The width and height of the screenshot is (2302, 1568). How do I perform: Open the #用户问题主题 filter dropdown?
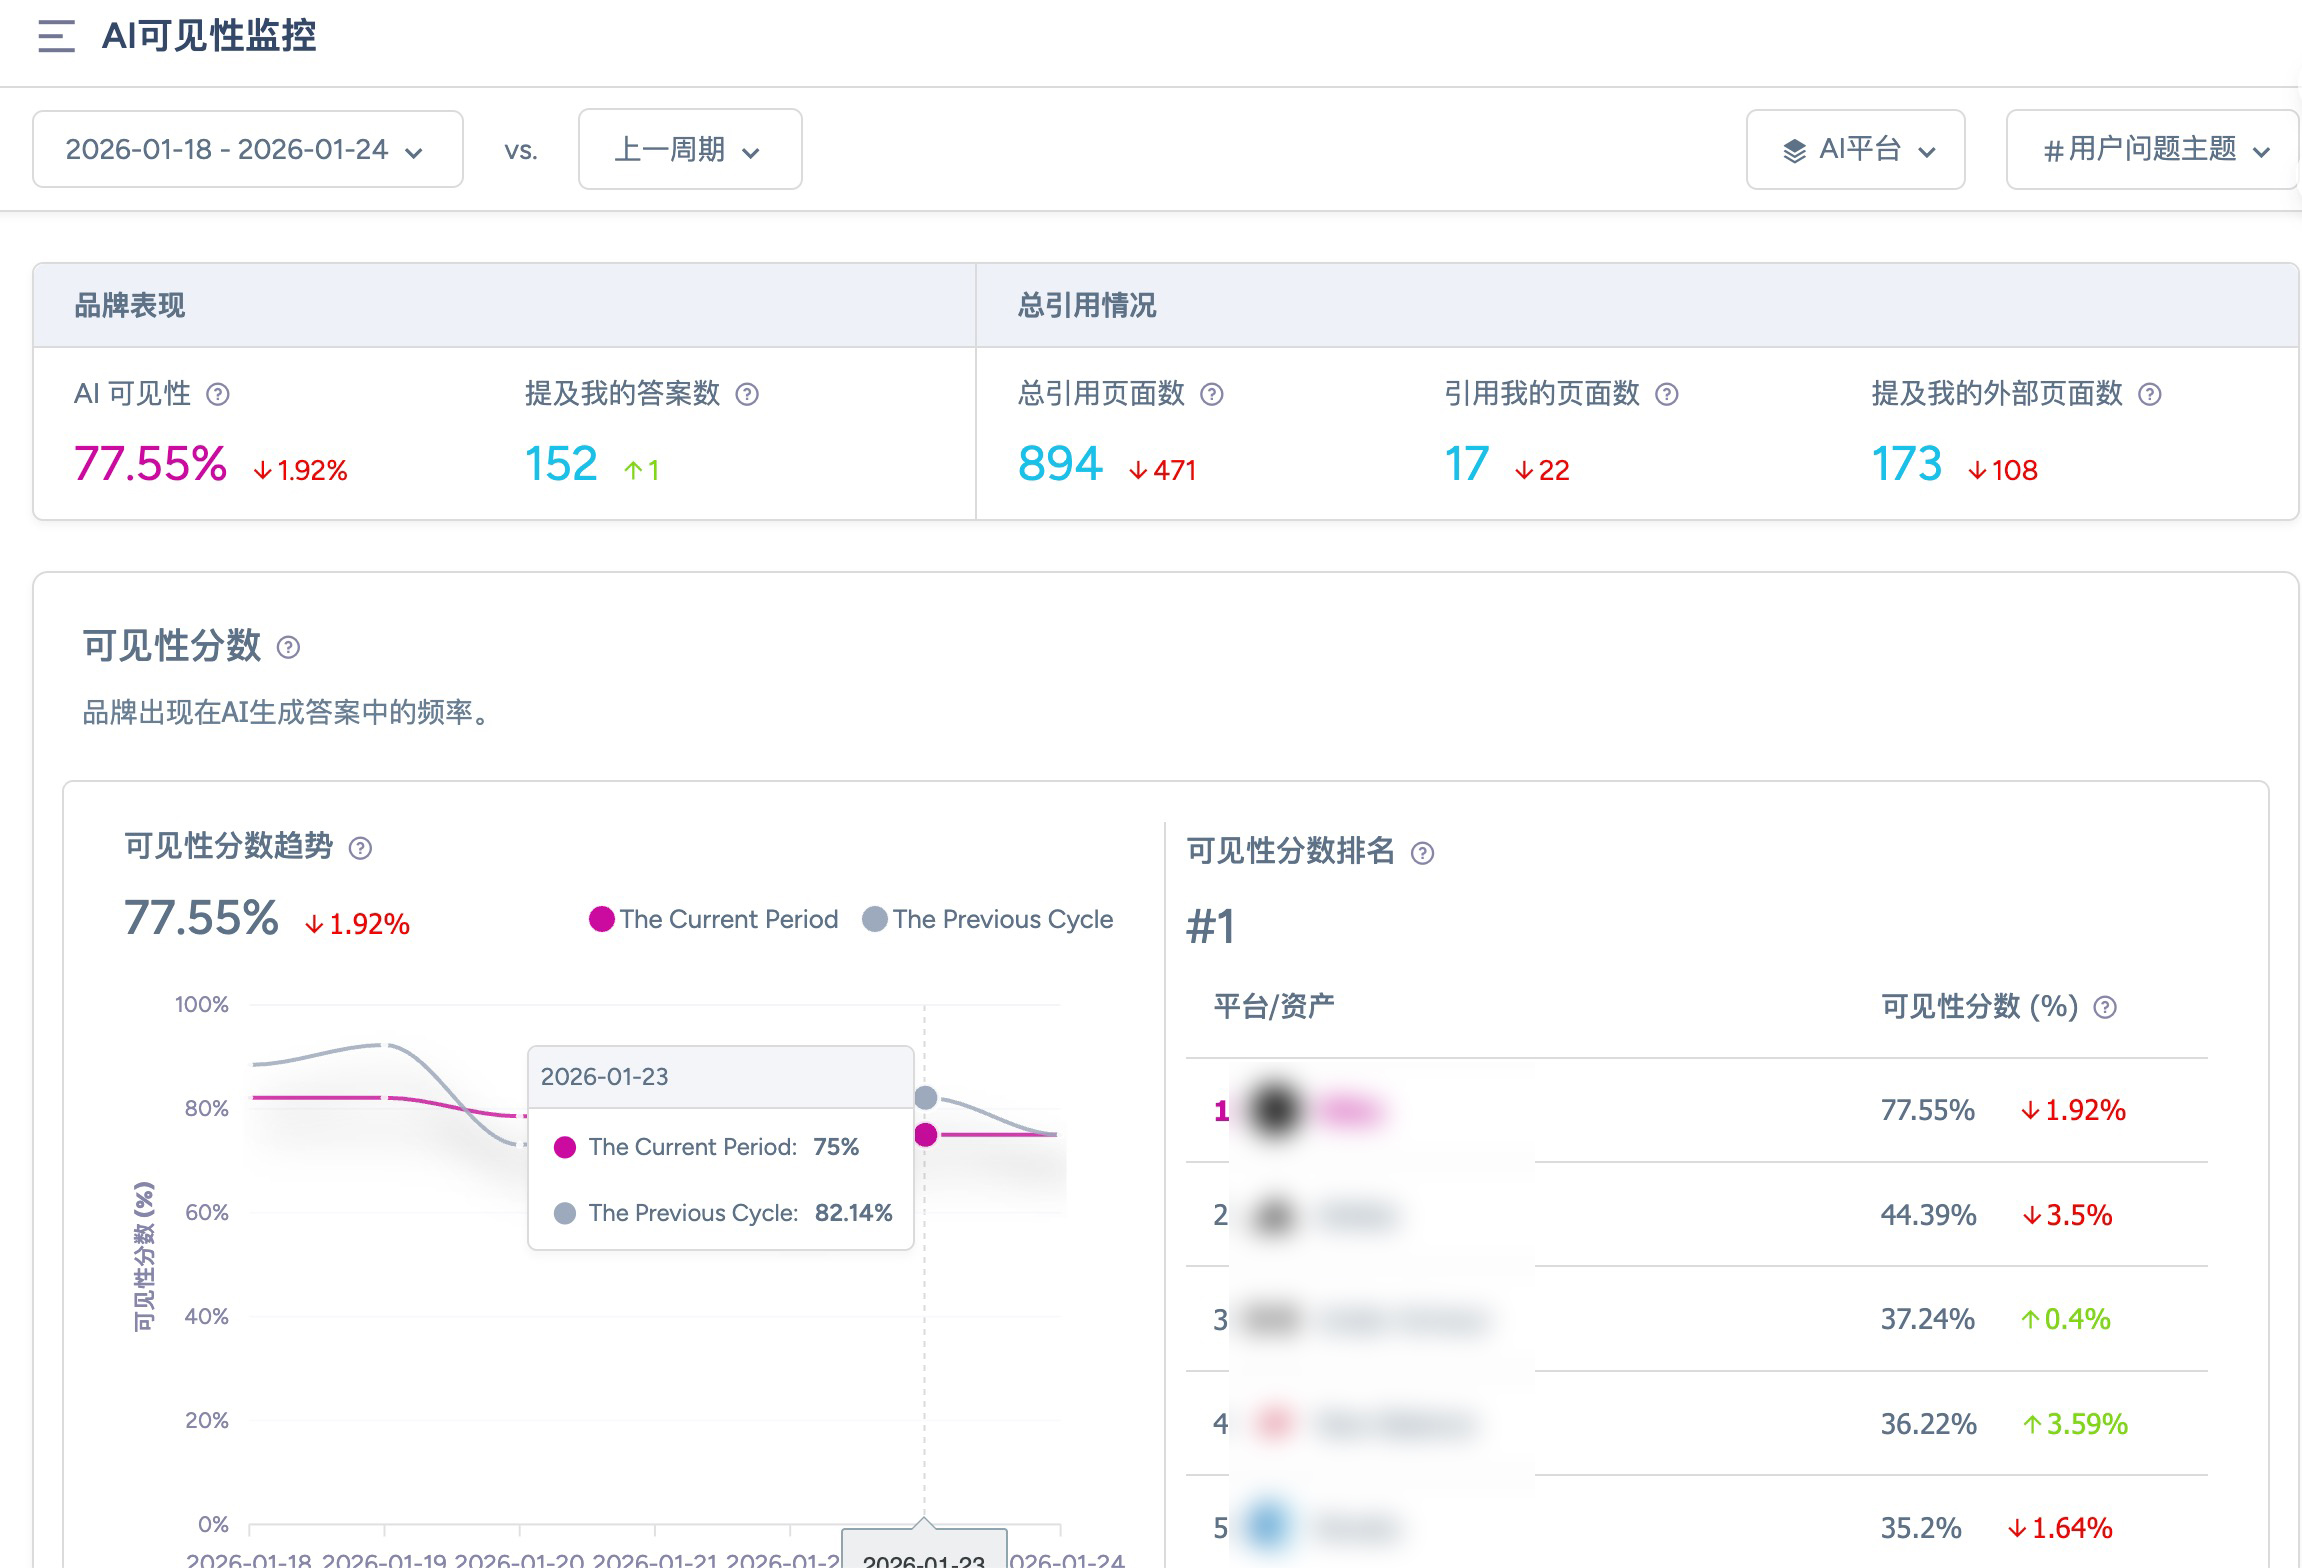click(x=2152, y=150)
